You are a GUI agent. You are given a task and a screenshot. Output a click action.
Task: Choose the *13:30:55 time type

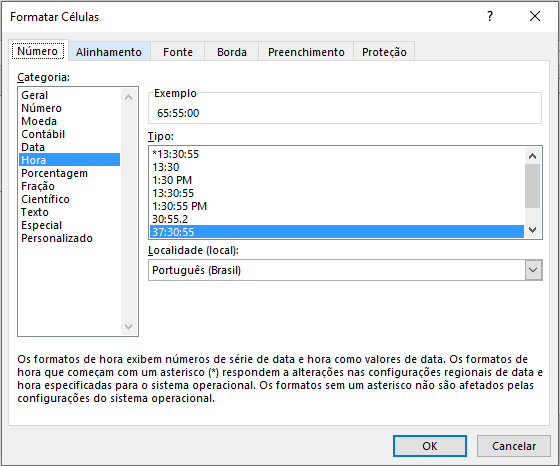[x=337, y=154]
